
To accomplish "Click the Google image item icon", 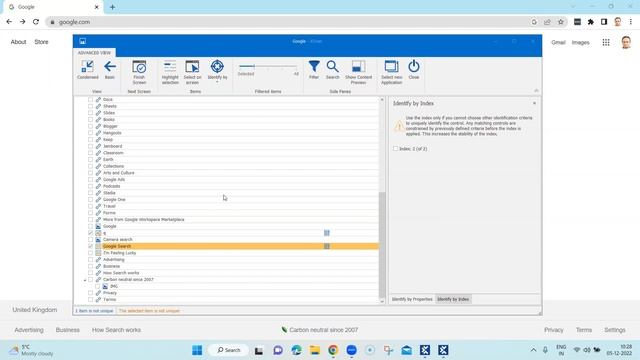I will (x=98, y=226).
